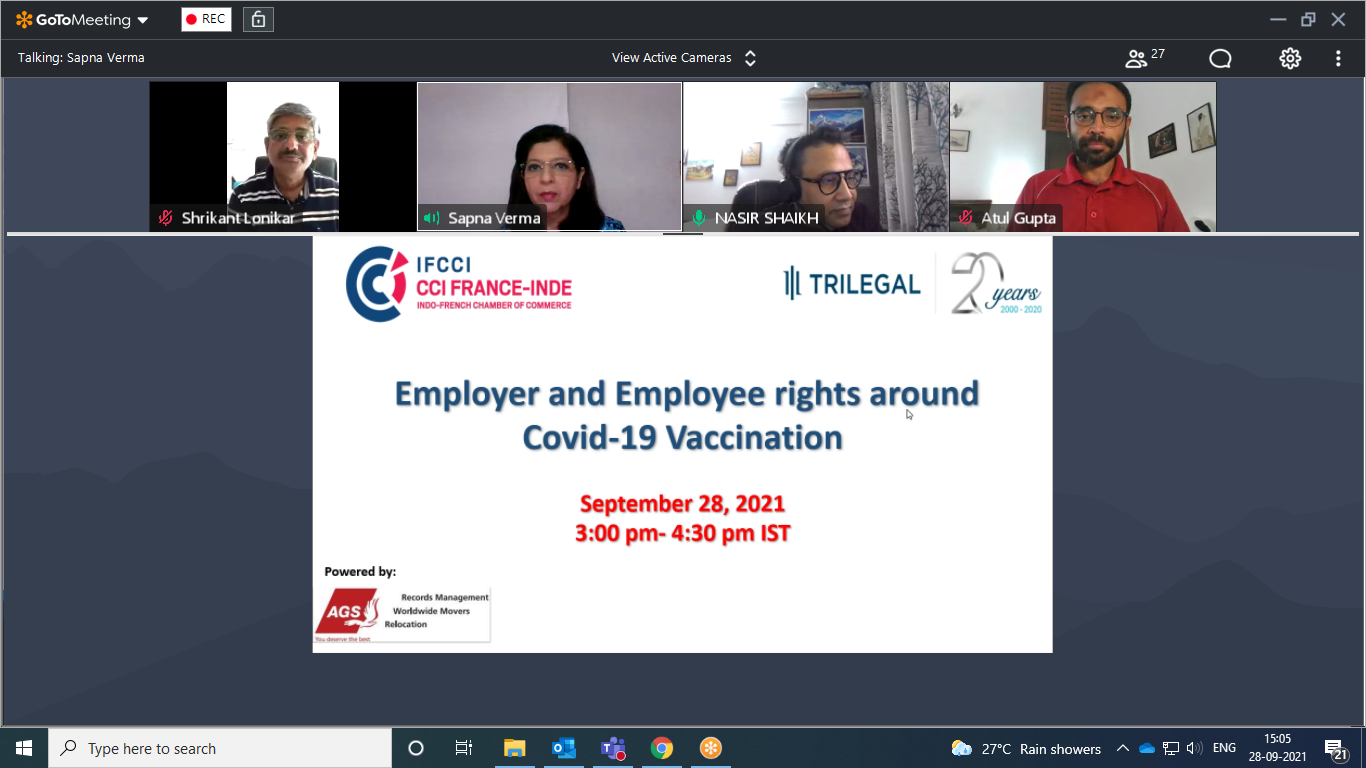Screen dimensions: 1366x768
Task: Open the GoToMeeting taskbar icon
Action: [710, 748]
